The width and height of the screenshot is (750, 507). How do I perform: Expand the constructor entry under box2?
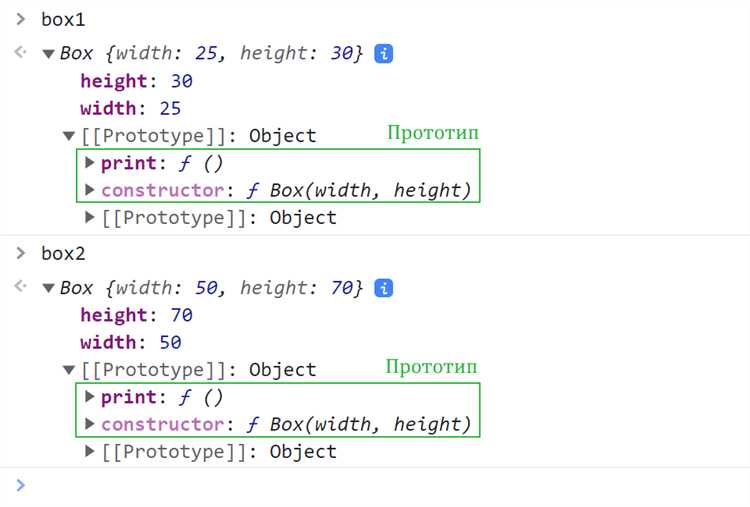[89, 424]
